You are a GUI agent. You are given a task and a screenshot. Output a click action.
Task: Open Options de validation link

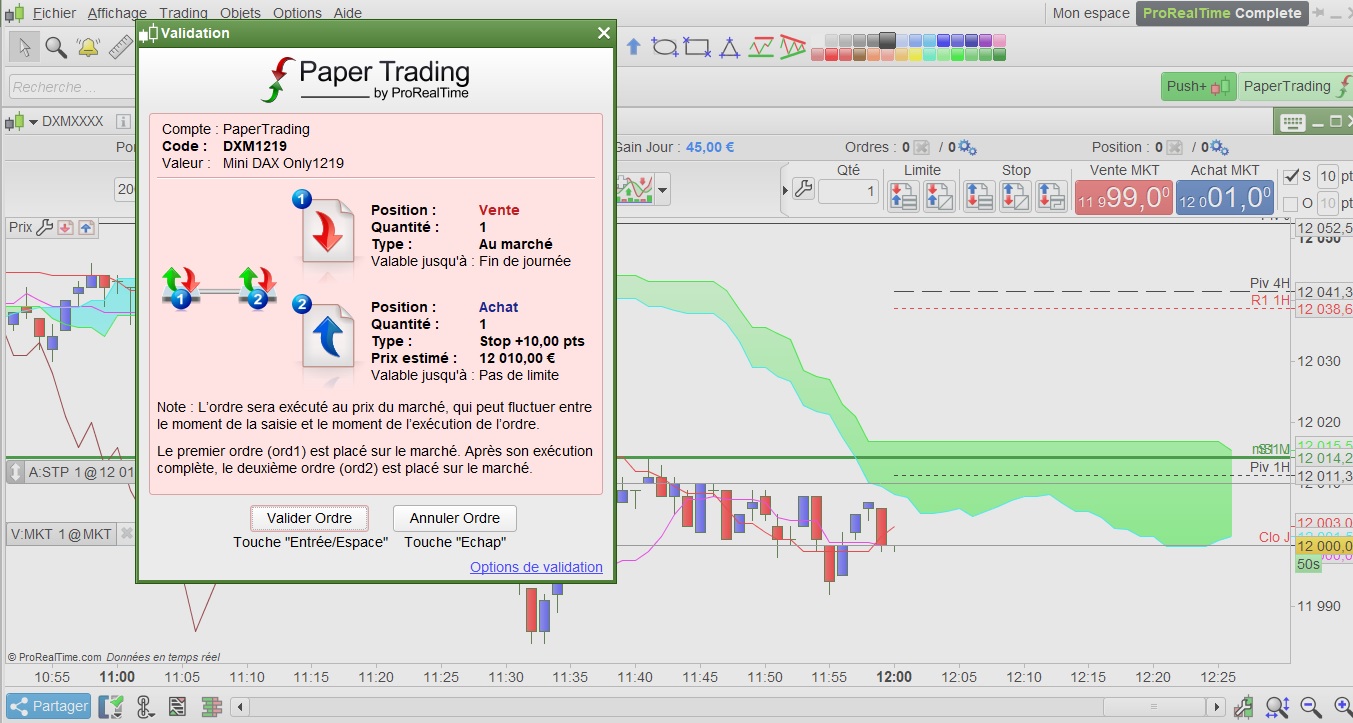pos(536,567)
